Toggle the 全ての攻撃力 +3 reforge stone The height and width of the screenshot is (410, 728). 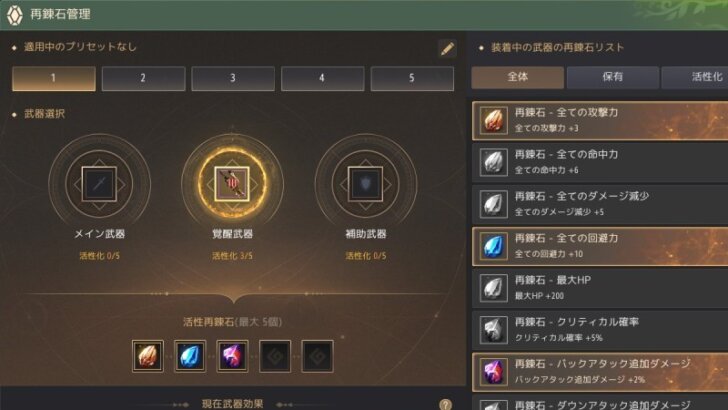click(x=600, y=120)
